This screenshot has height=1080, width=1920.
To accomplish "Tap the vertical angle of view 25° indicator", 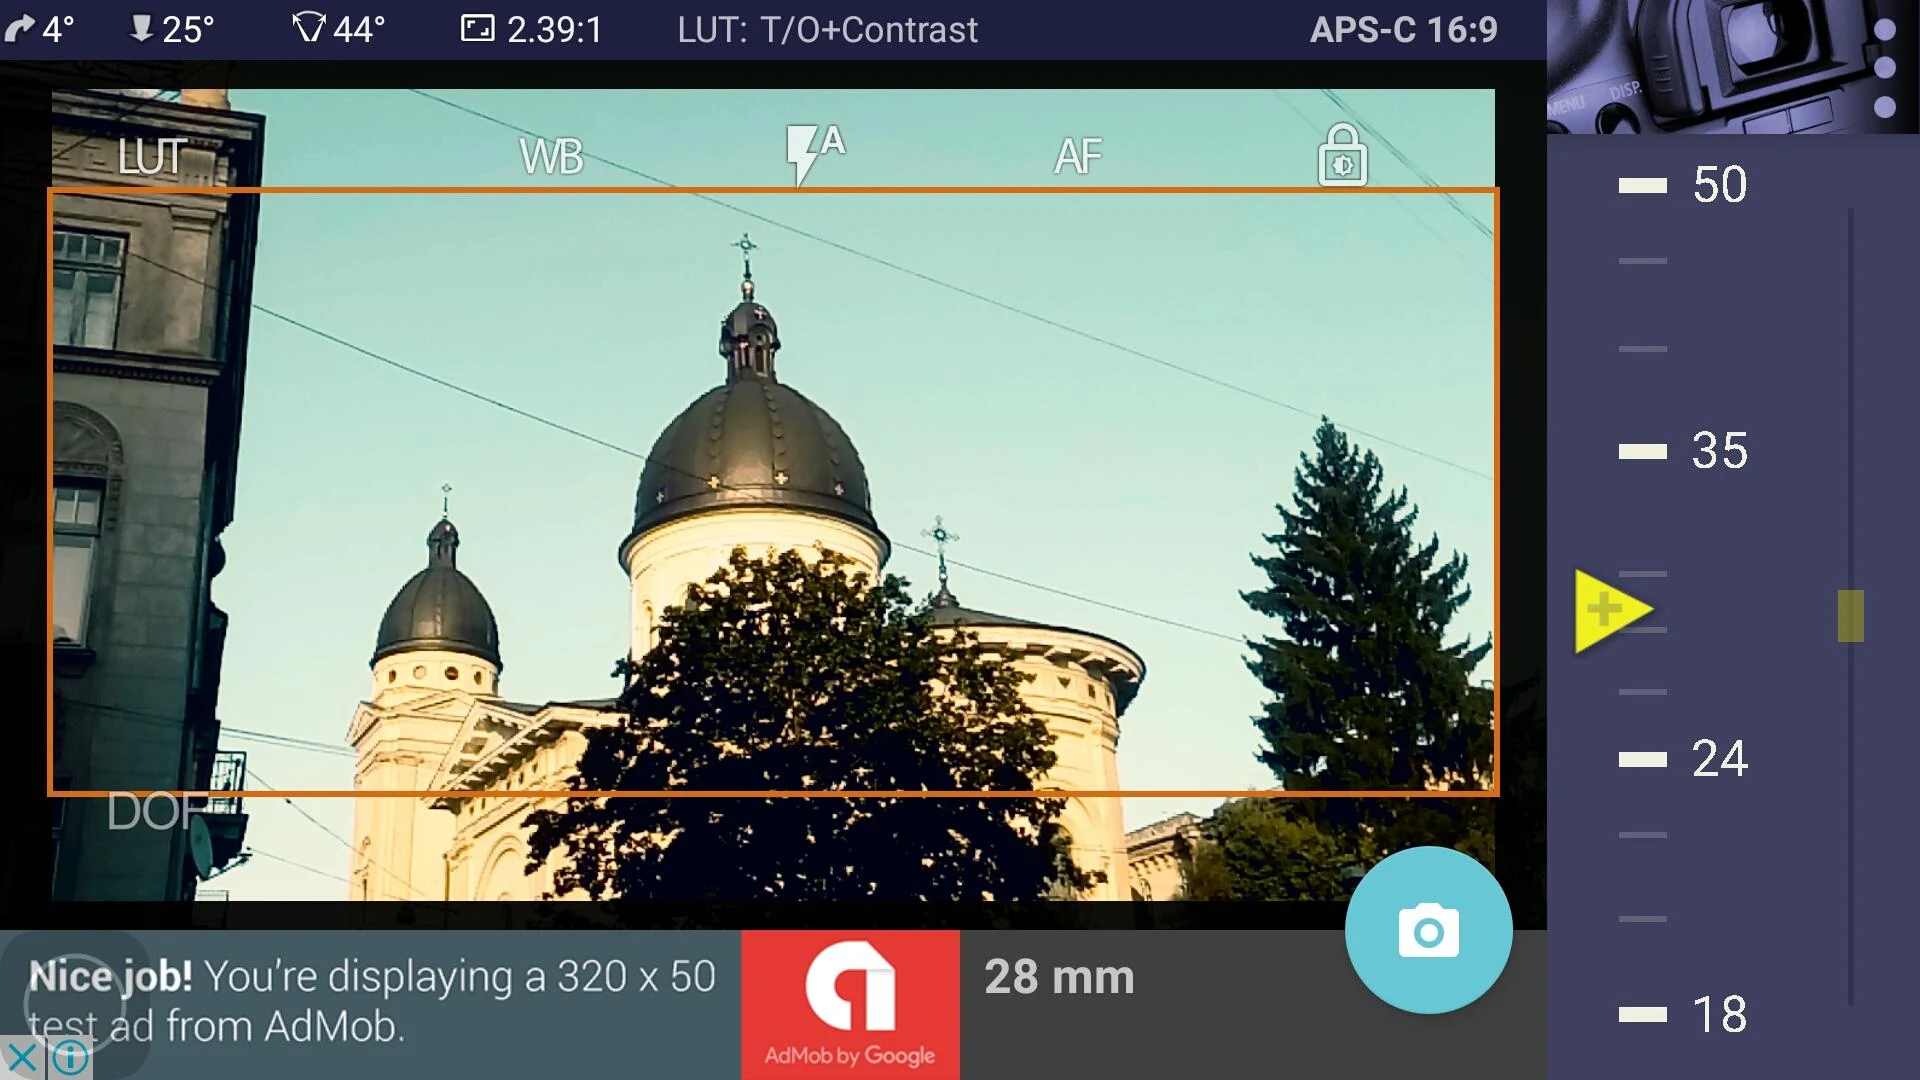I will [x=172, y=29].
